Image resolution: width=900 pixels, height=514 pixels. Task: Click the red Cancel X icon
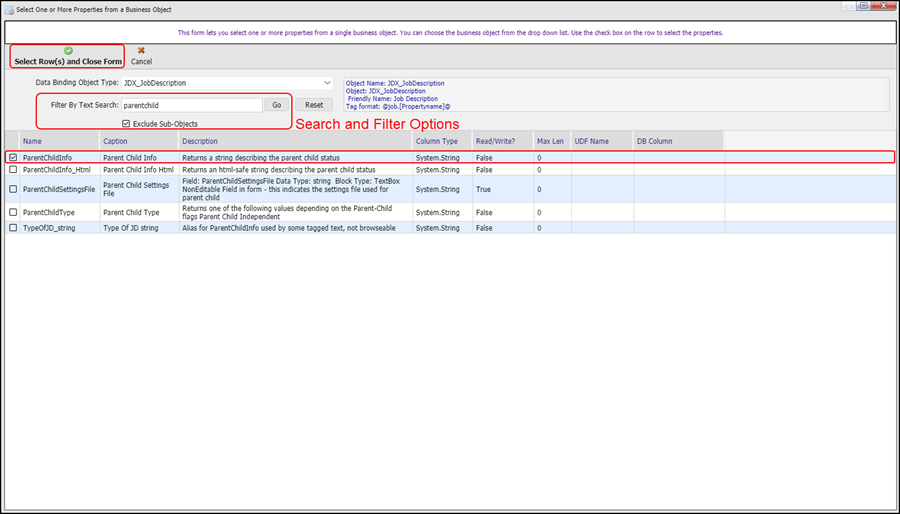(x=141, y=50)
